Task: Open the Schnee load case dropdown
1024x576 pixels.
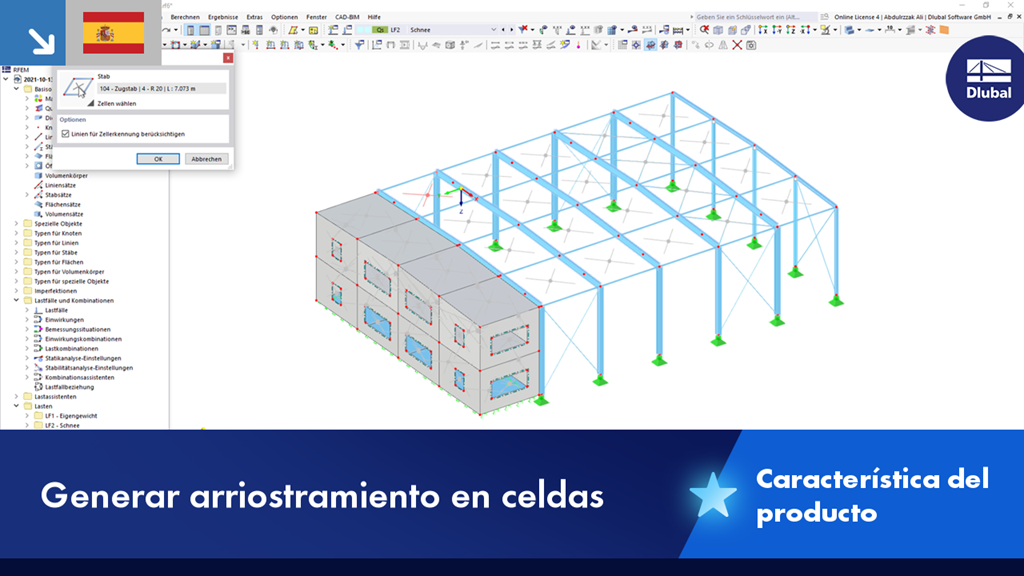Action: 493,30
